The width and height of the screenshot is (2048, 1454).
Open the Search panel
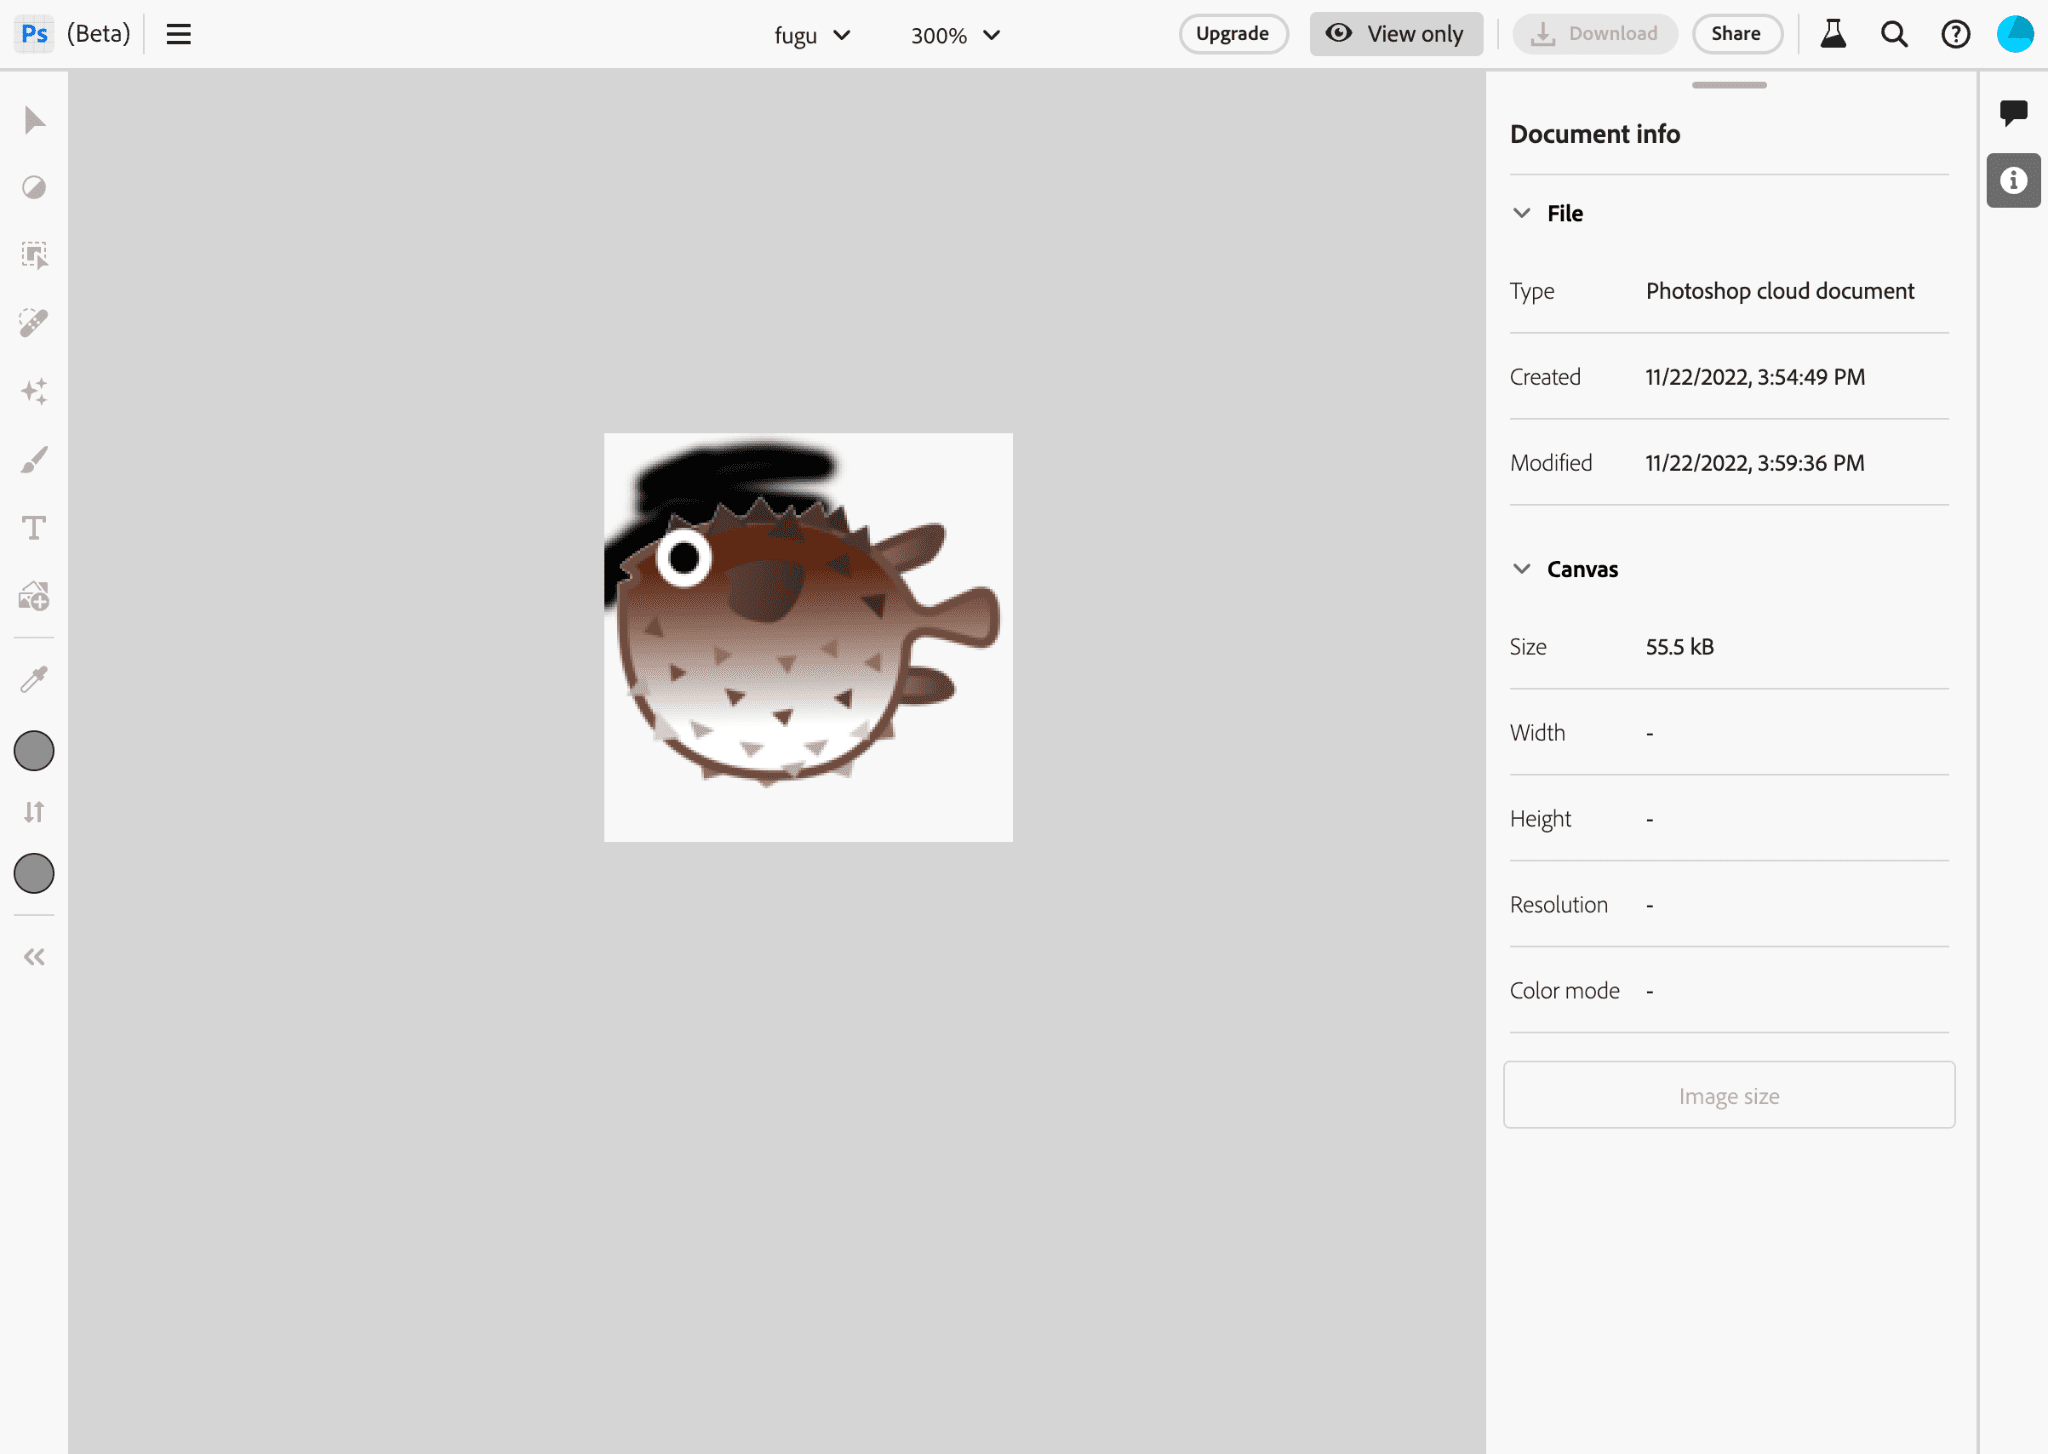tap(1894, 33)
